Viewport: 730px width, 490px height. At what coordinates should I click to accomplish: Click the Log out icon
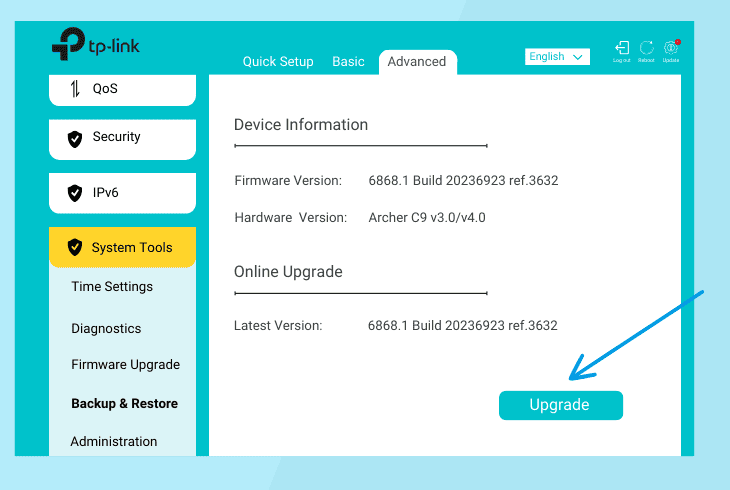pyautogui.click(x=622, y=48)
